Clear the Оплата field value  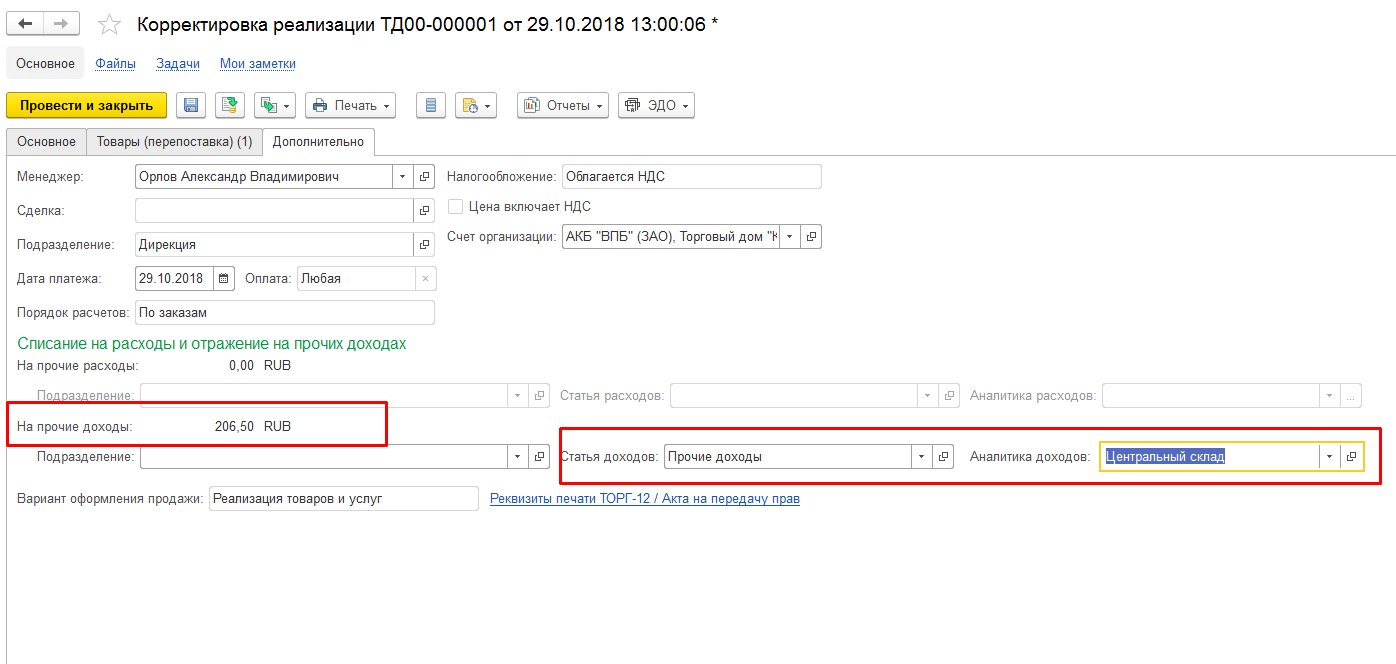coord(424,279)
